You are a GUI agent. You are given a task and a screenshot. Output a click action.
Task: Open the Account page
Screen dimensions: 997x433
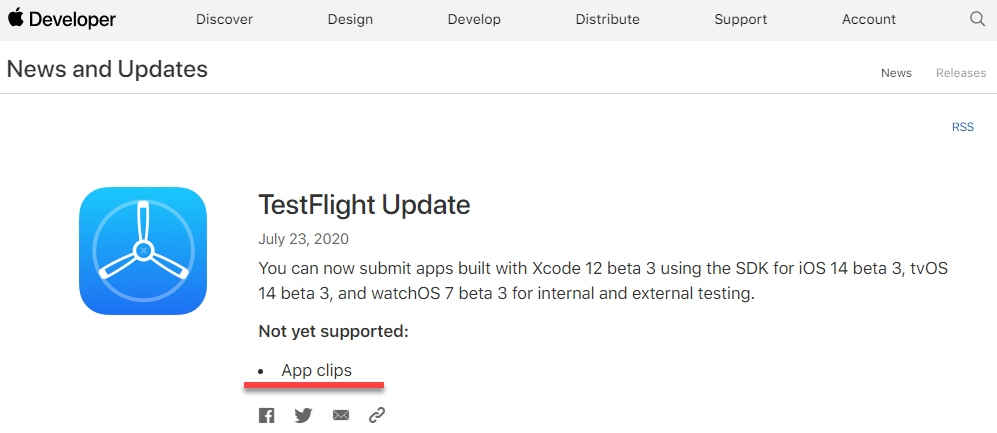coord(869,20)
